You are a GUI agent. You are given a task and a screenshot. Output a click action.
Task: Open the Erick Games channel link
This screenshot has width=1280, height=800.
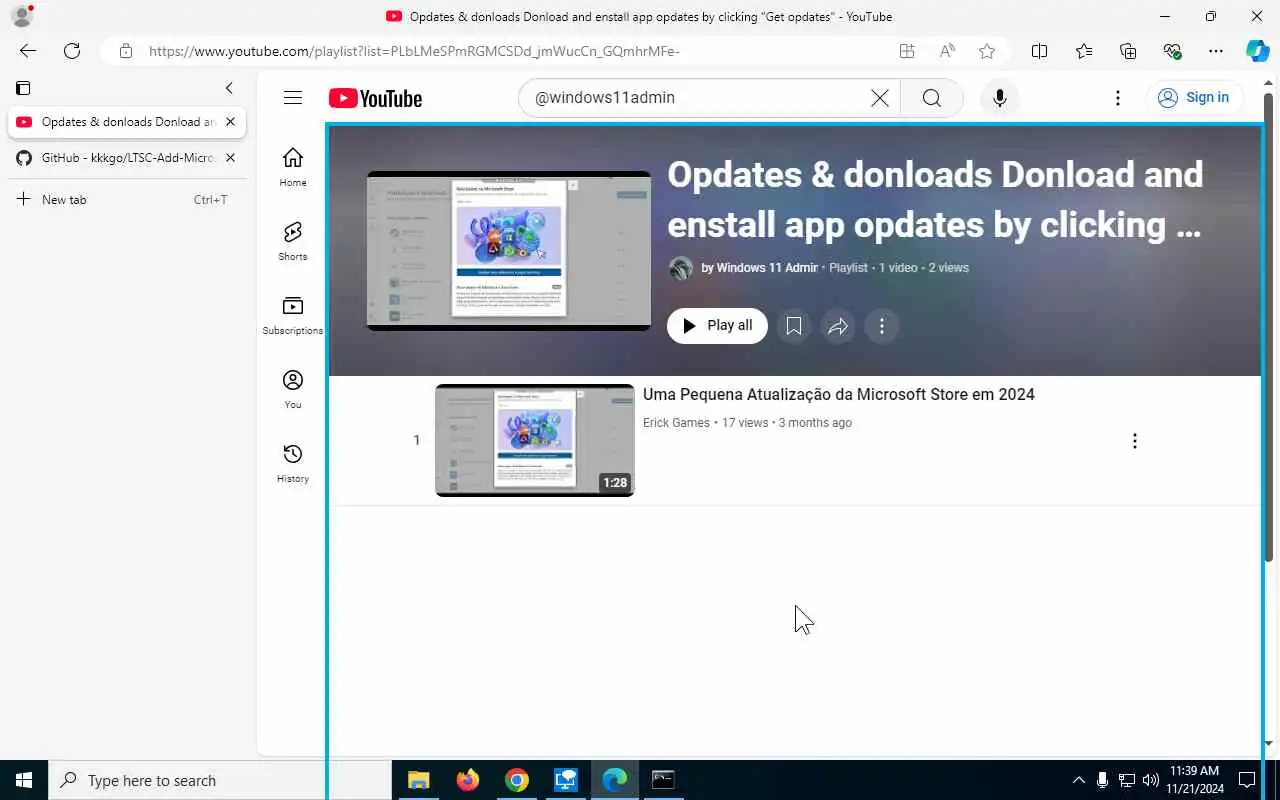point(676,423)
